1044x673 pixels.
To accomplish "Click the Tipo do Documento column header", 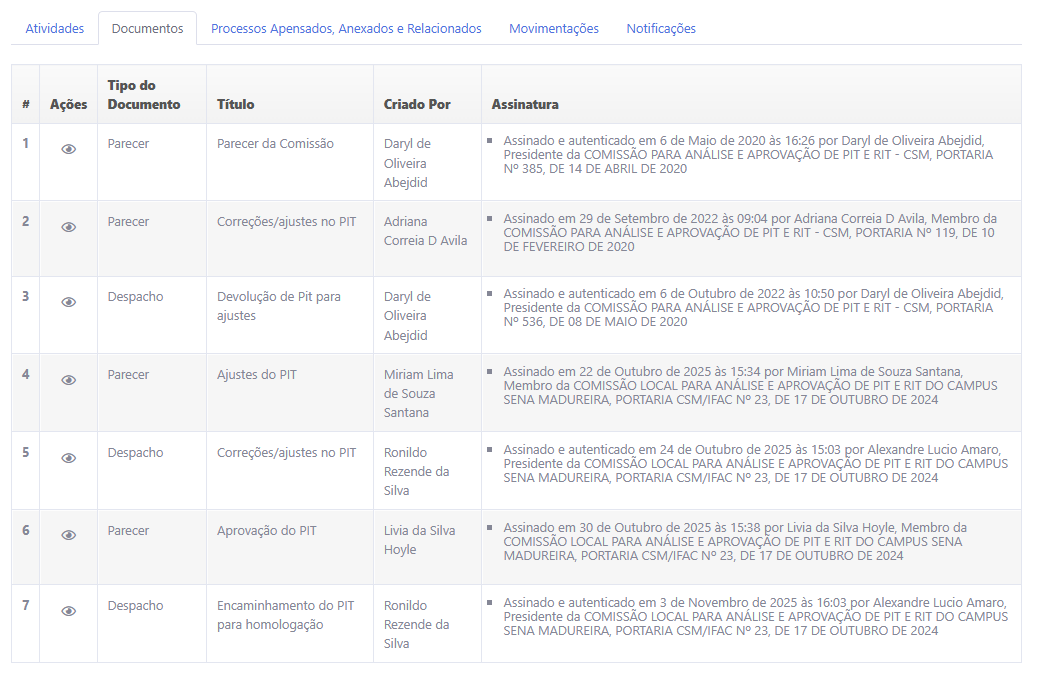I will 144,95.
